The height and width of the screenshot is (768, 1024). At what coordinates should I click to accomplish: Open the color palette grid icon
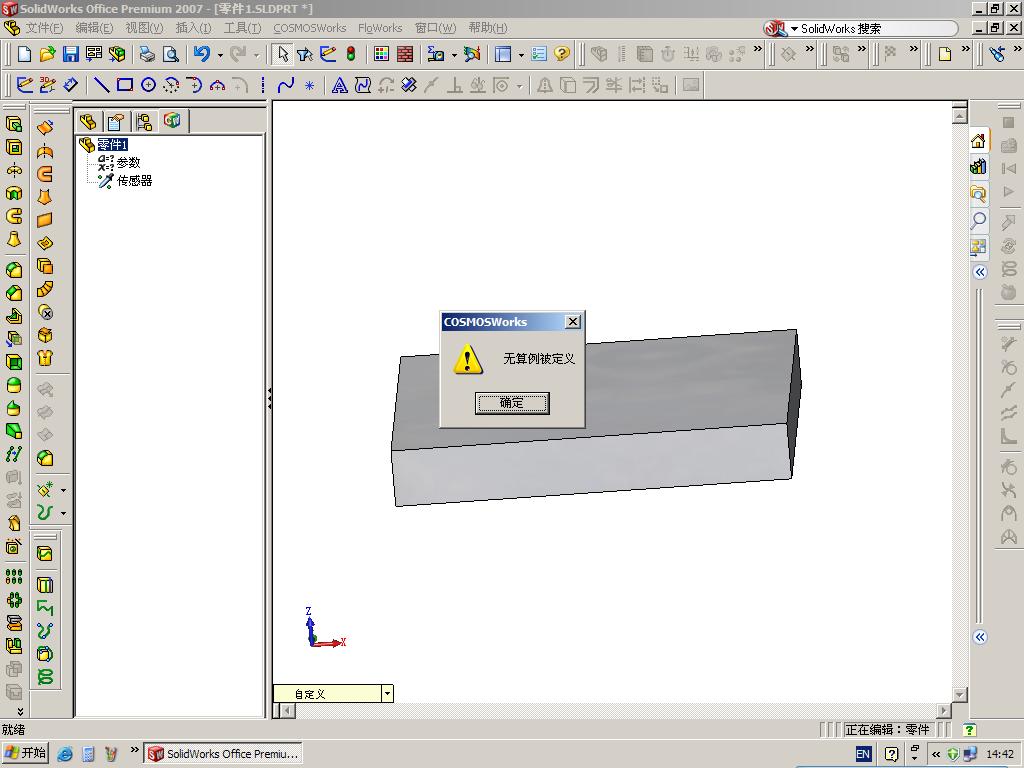381,54
